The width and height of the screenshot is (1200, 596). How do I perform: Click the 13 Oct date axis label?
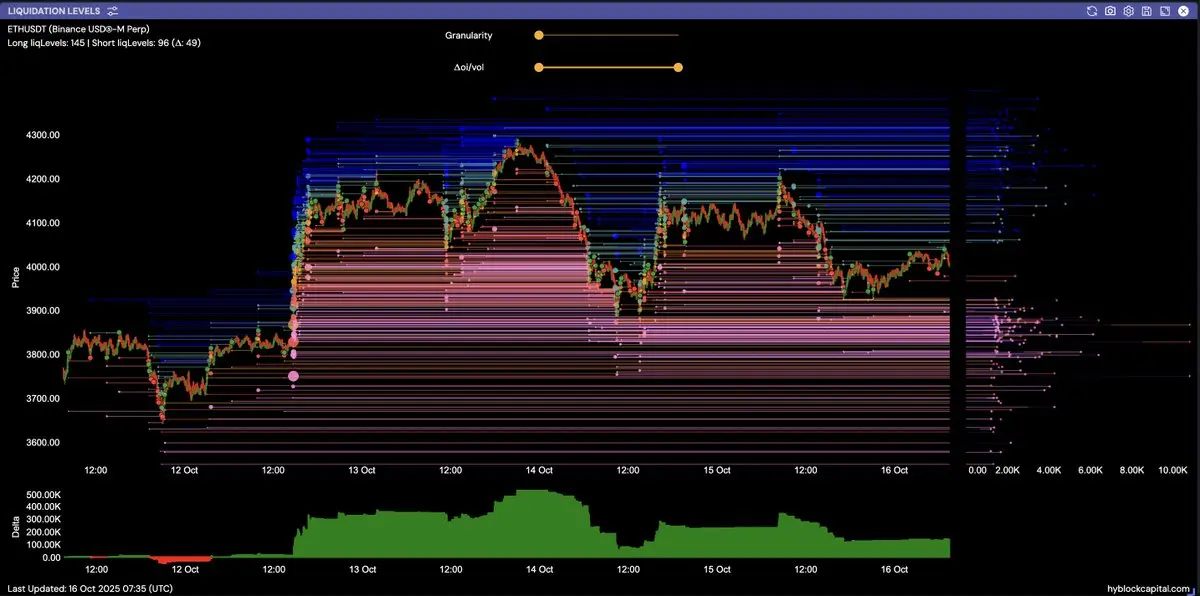(x=362, y=470)
